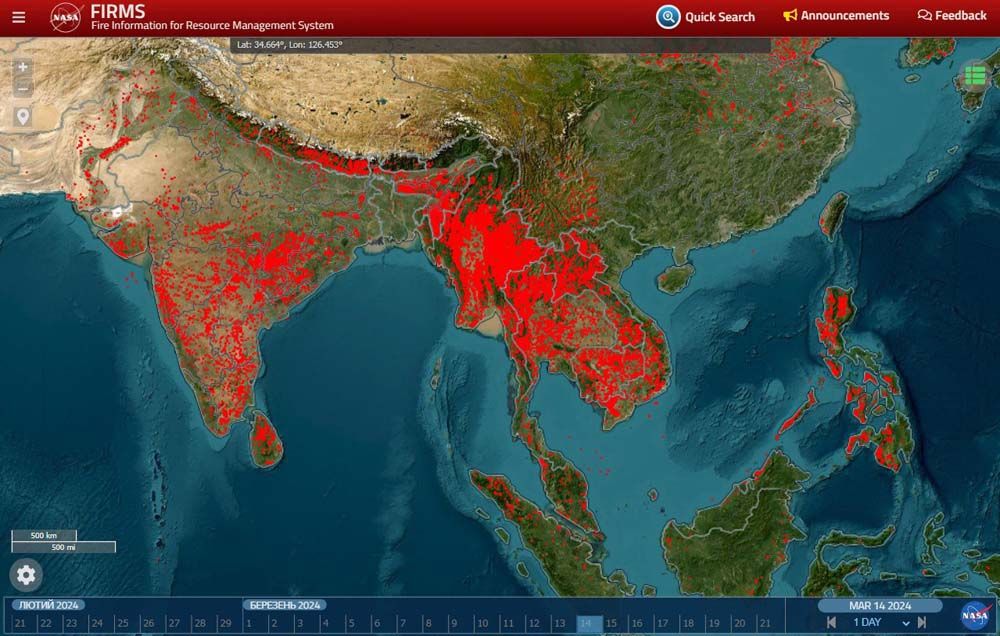The width and height of the screenshot is (1000, 636).
Task: Zoom out of the map
Action: [23, 88]
